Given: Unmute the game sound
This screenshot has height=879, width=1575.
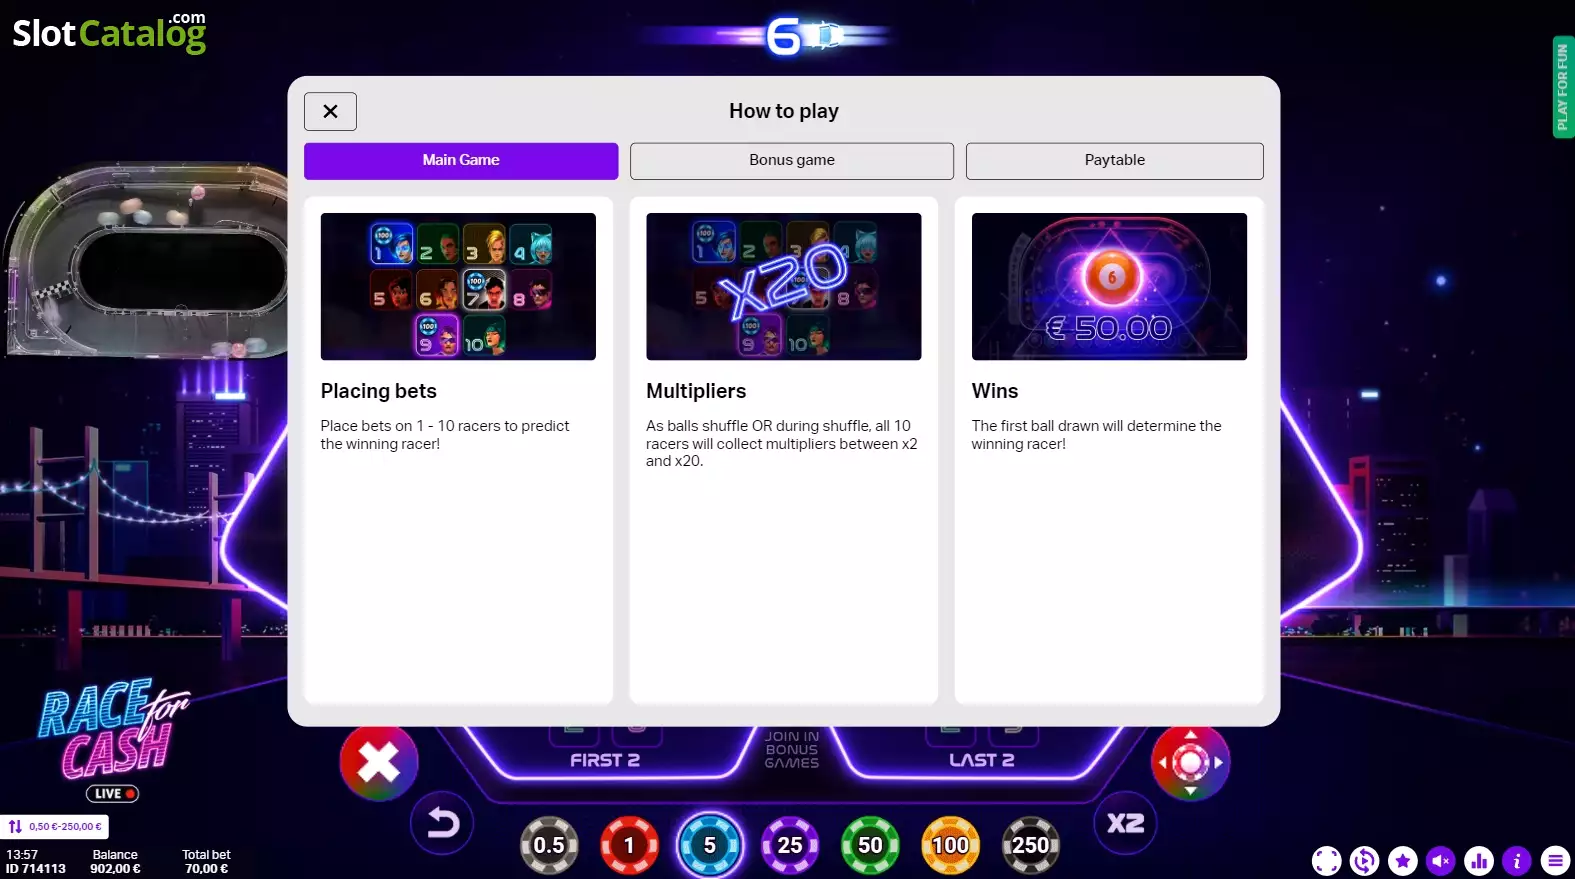Looking at the screenshot, I should point(1441,860).
